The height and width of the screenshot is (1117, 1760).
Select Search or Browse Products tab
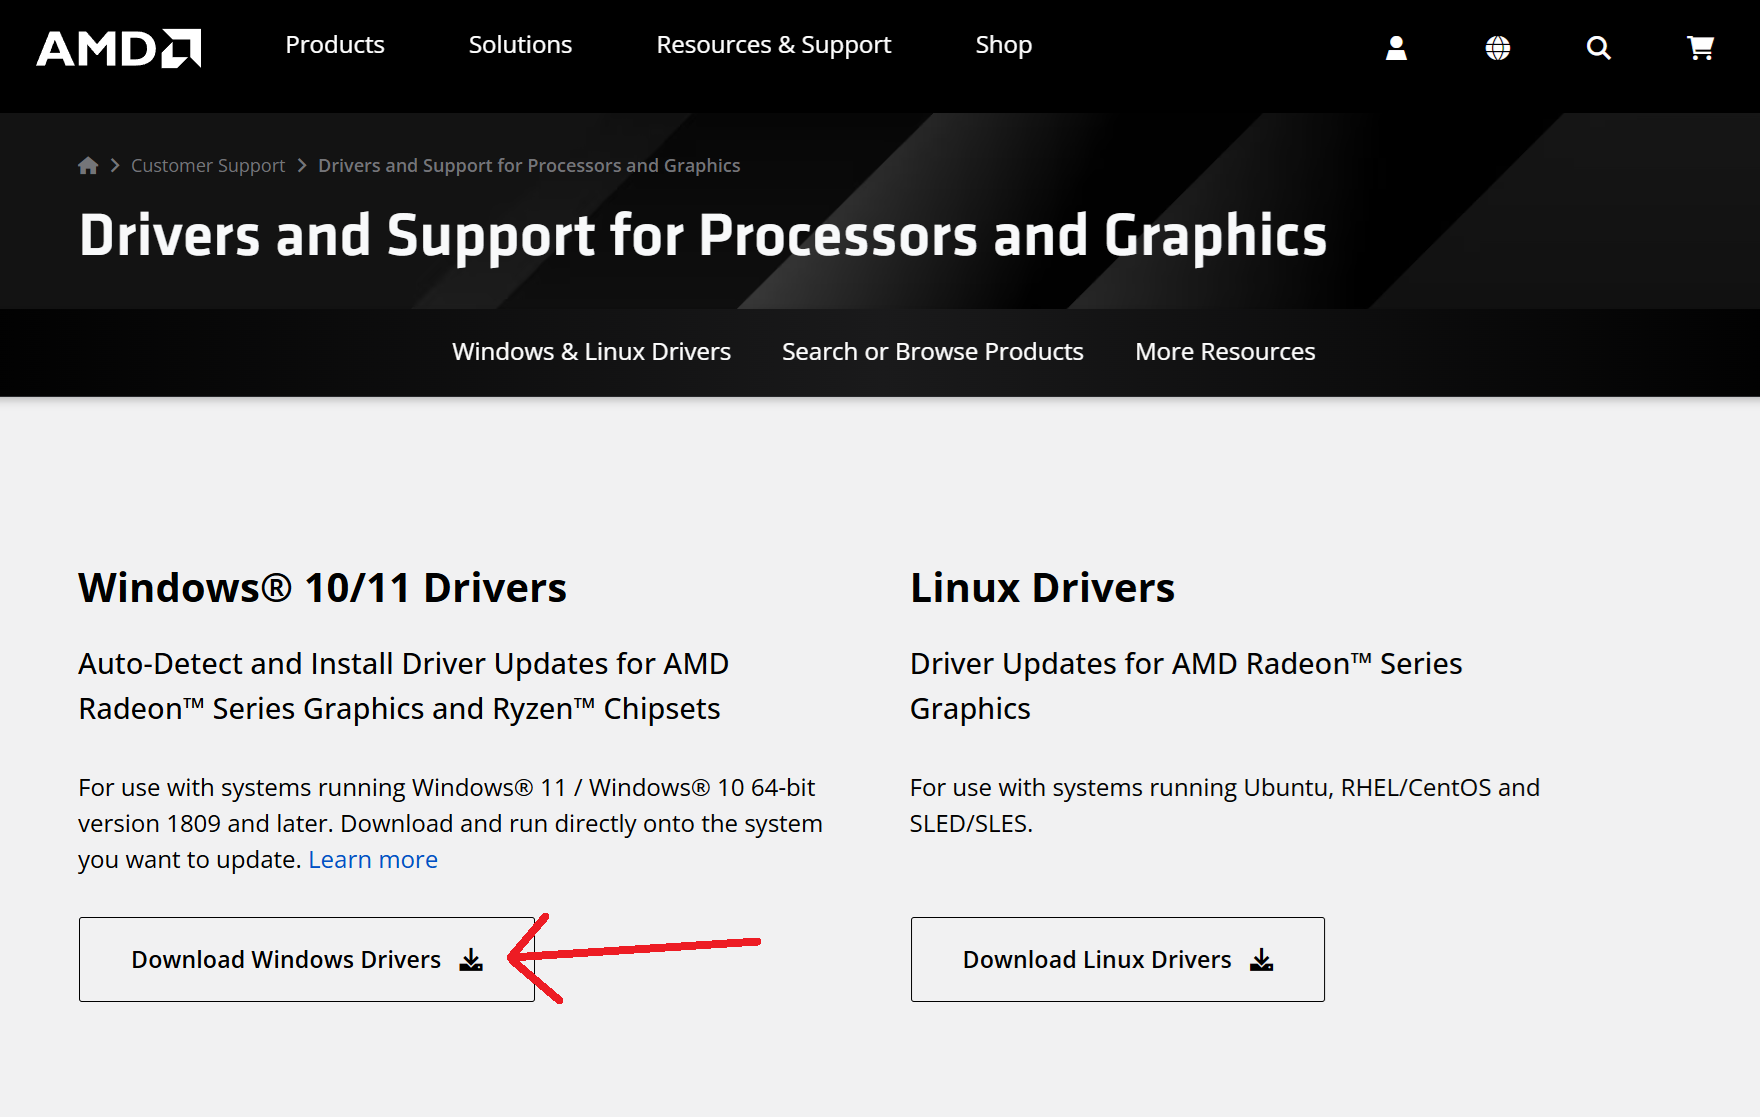coord(933,352)
